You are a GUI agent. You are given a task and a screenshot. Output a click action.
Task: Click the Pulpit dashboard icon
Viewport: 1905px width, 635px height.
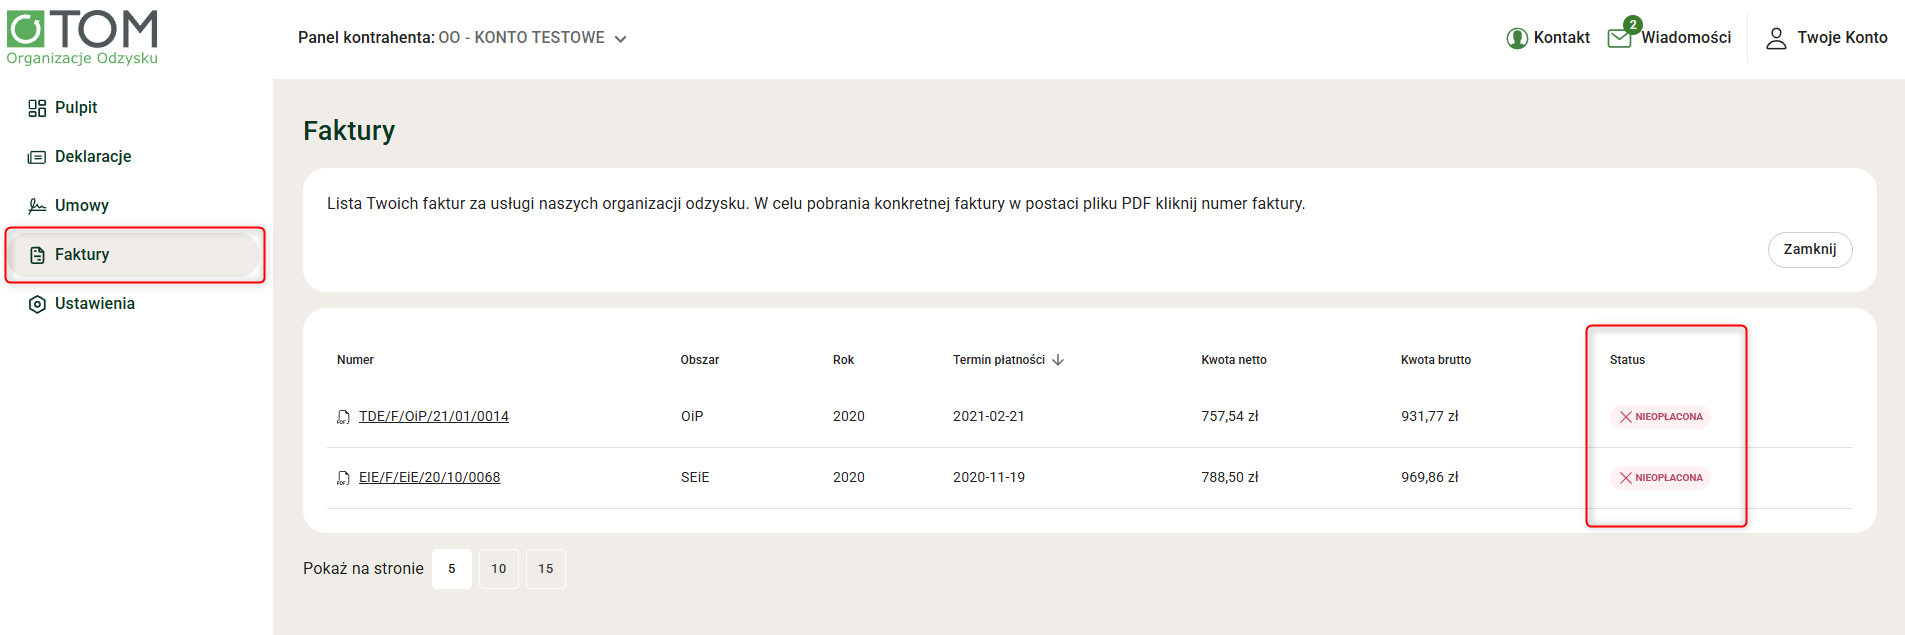[x=37, y=108]
